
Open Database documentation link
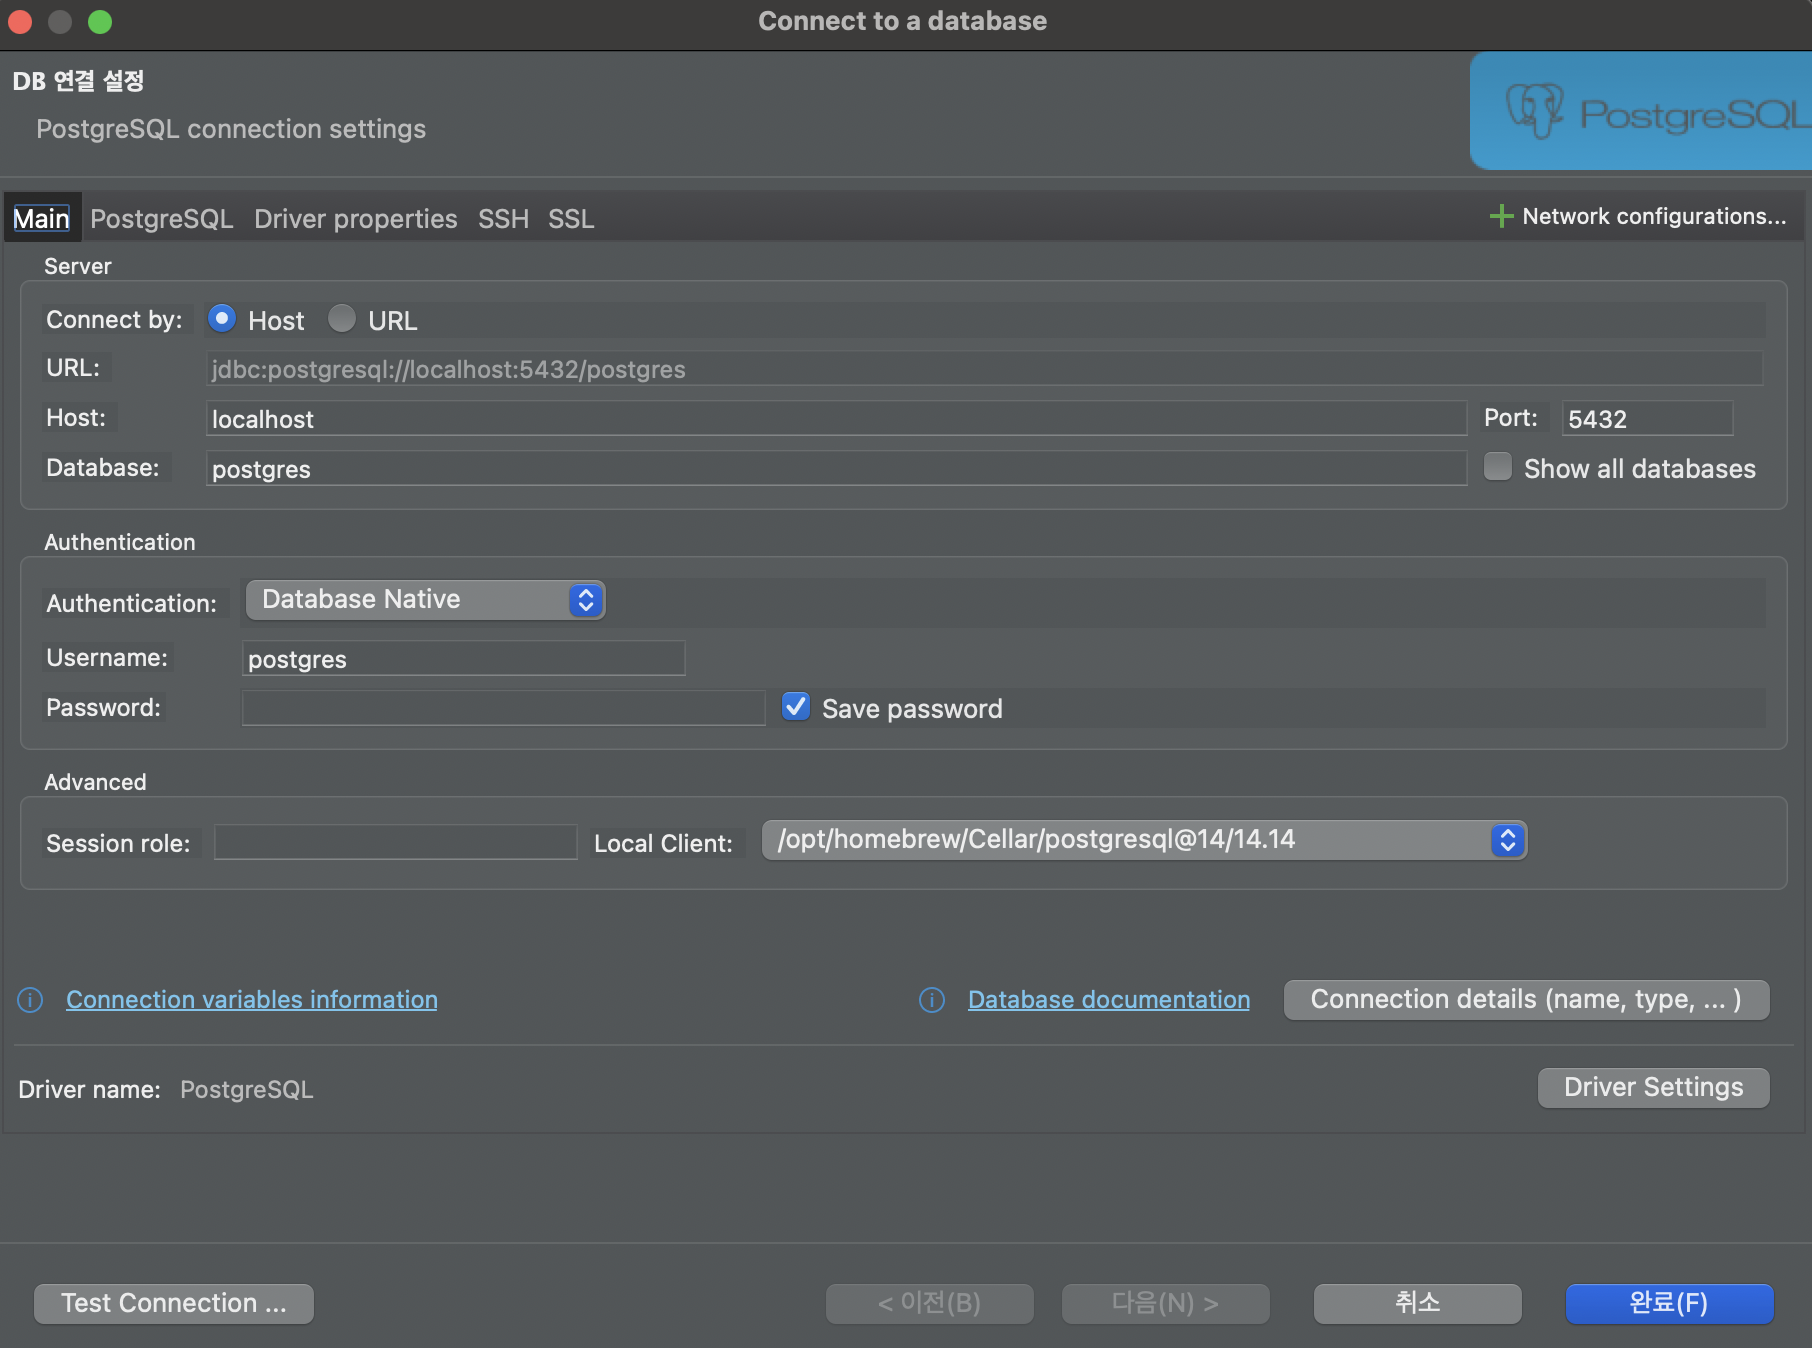point(1109,1000)
